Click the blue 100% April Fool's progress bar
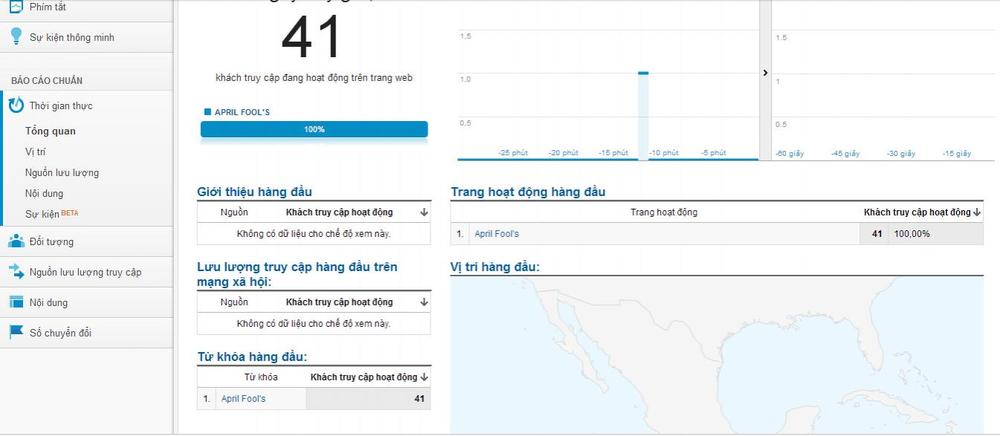Screen dimensions: 1000x436 (x=314, y=129)
